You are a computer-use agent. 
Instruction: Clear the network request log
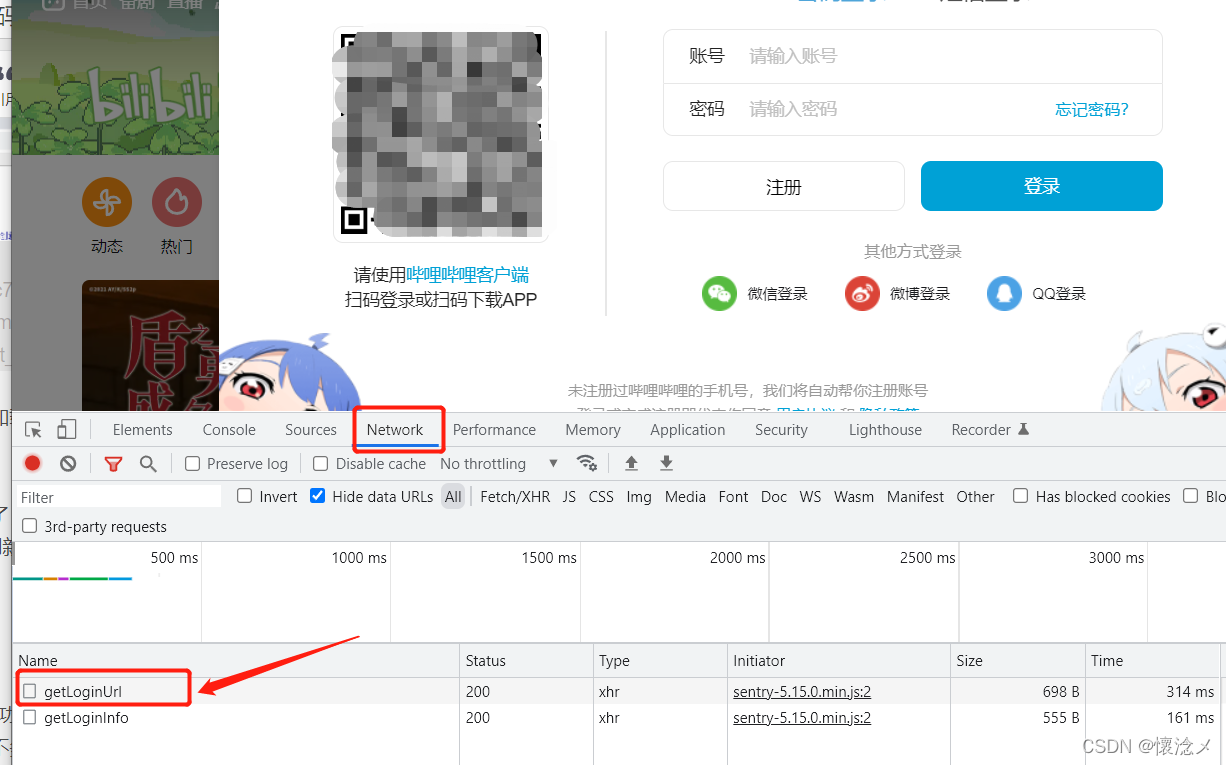[66, 463]
